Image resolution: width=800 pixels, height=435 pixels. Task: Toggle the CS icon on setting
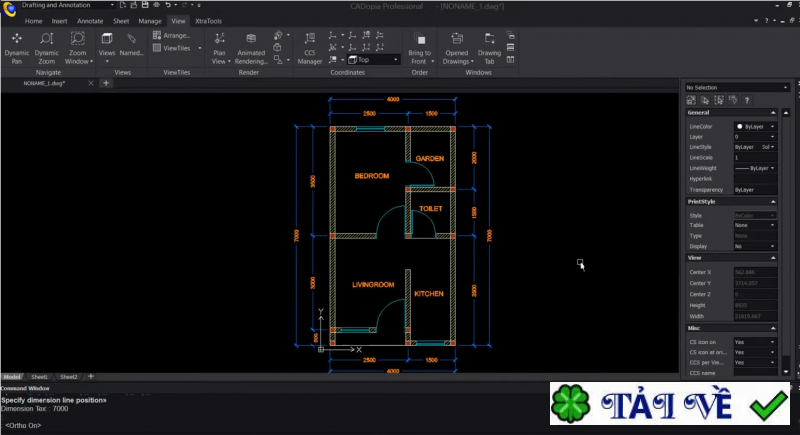[x=754, y=342]
